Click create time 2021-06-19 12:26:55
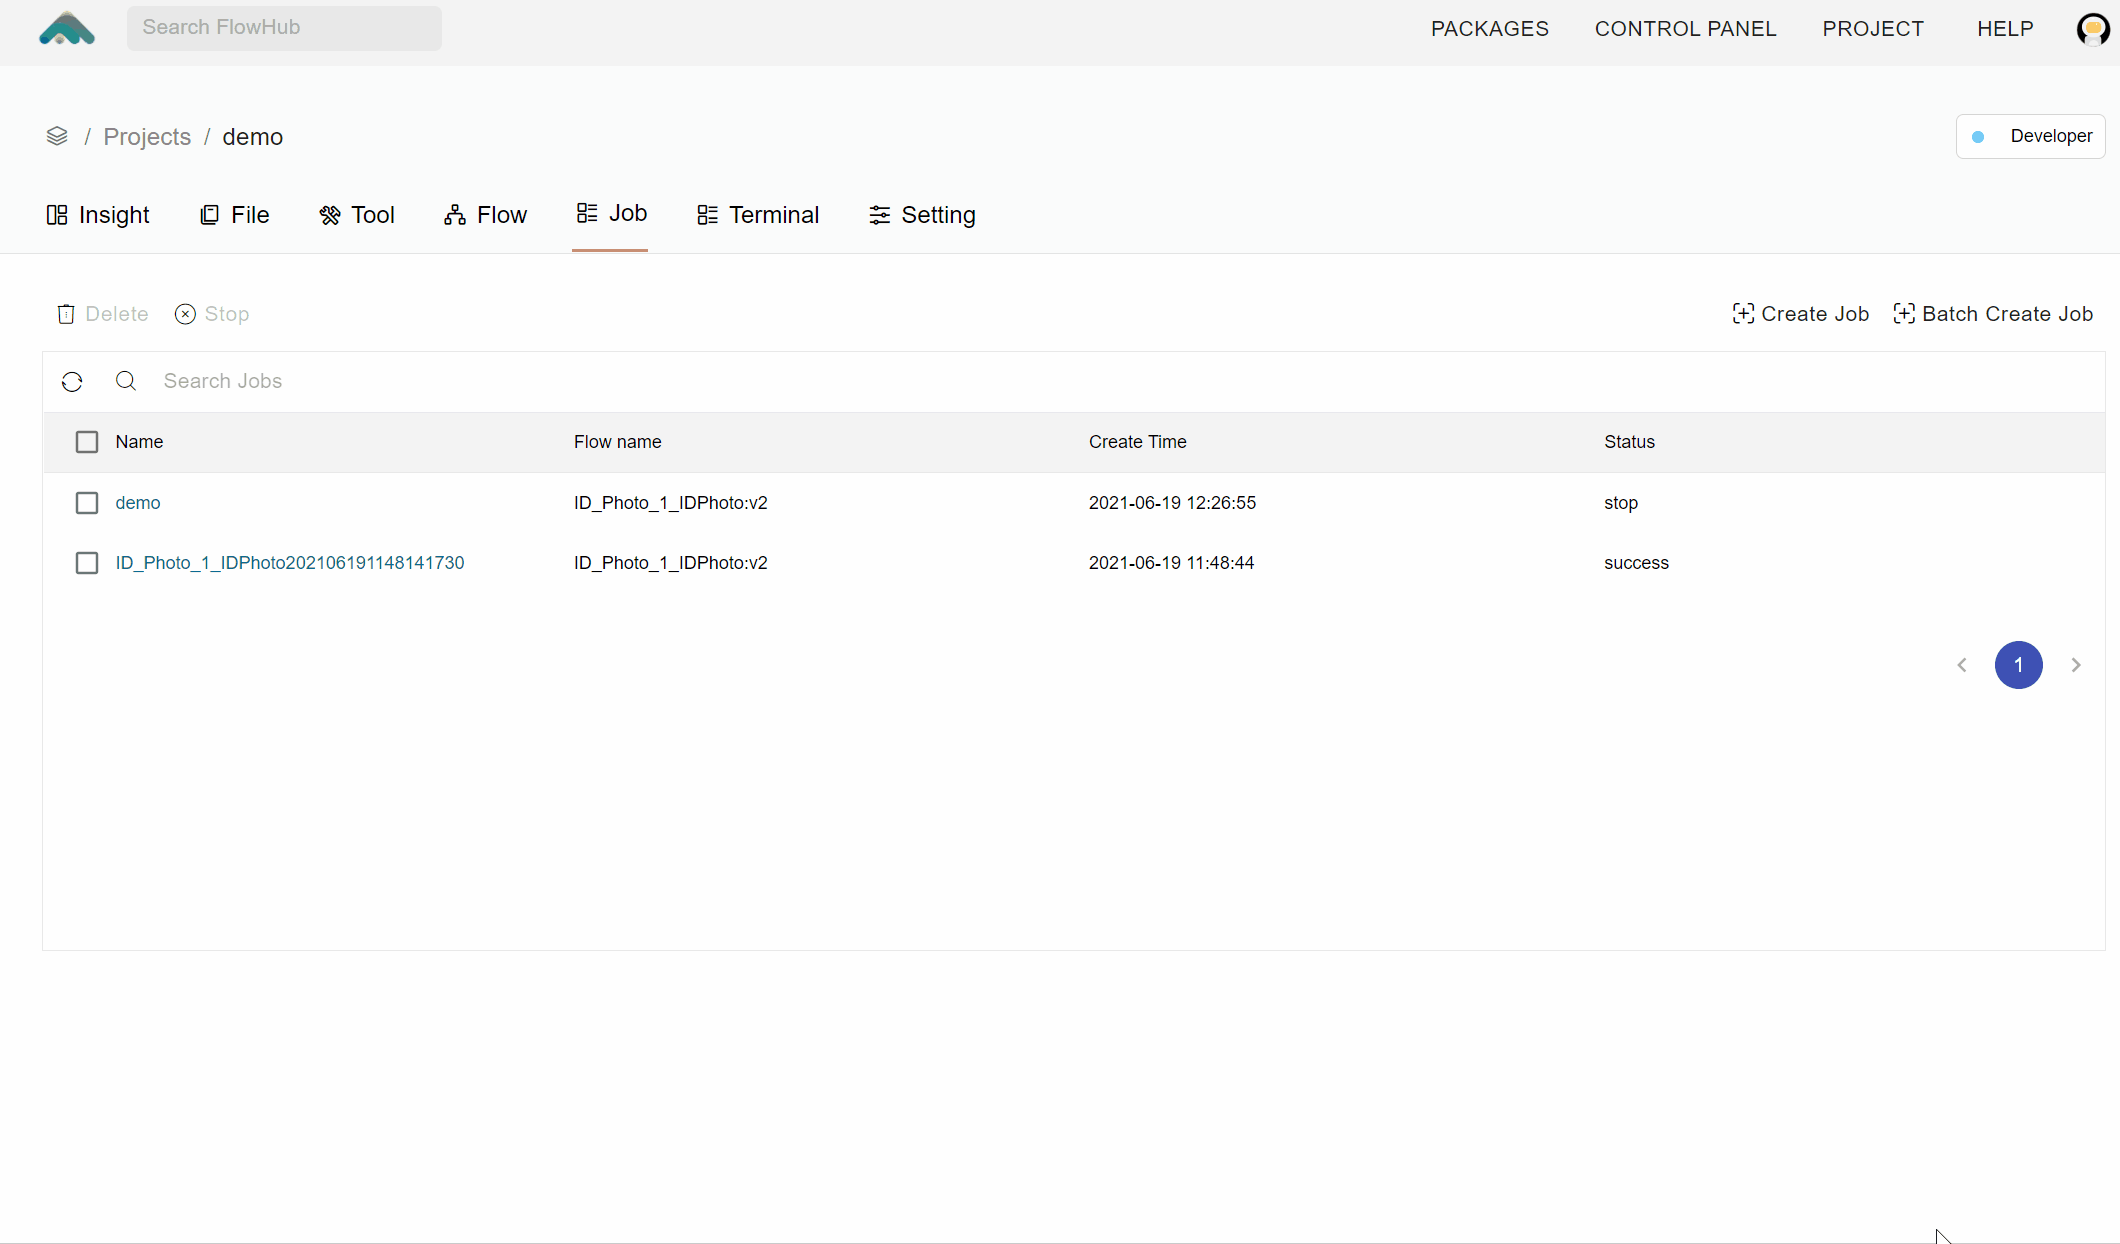 1172,503
